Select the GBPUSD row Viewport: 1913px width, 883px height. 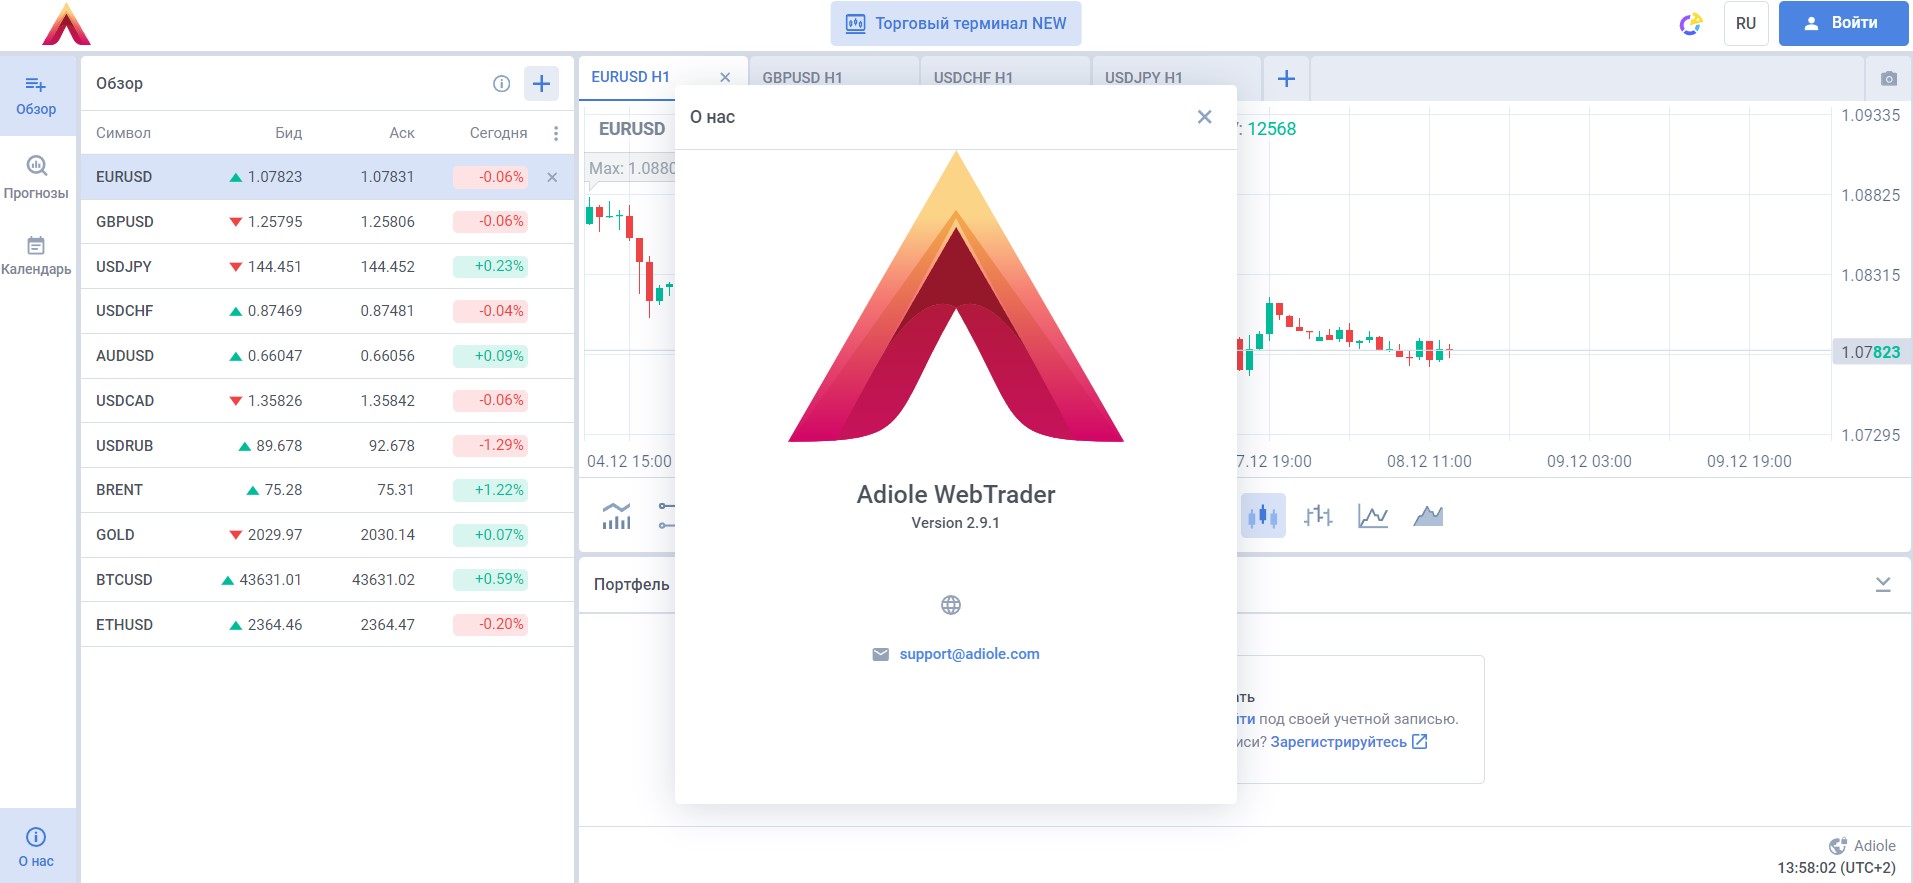[x=327, y=222]
